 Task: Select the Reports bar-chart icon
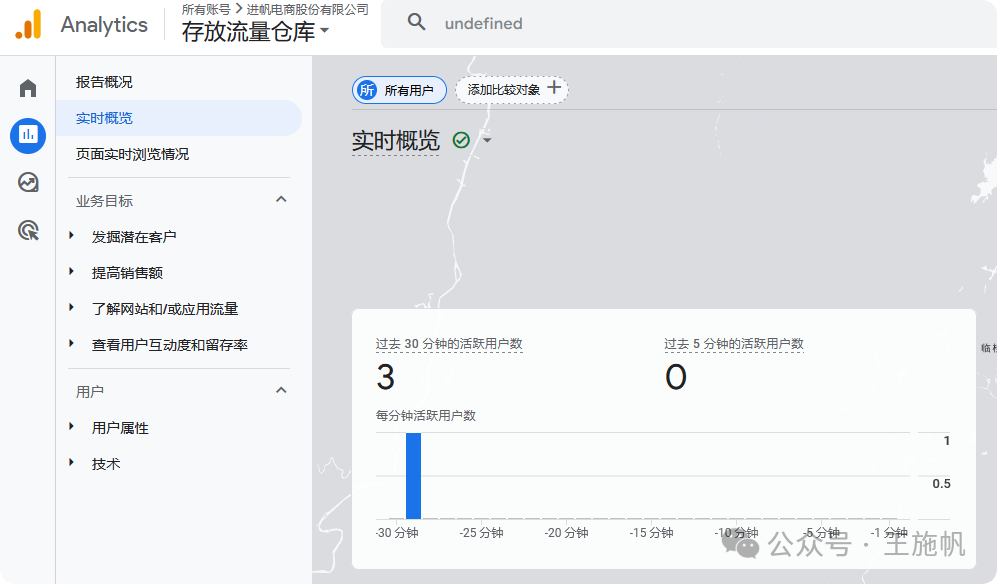(x=28, y=136)
